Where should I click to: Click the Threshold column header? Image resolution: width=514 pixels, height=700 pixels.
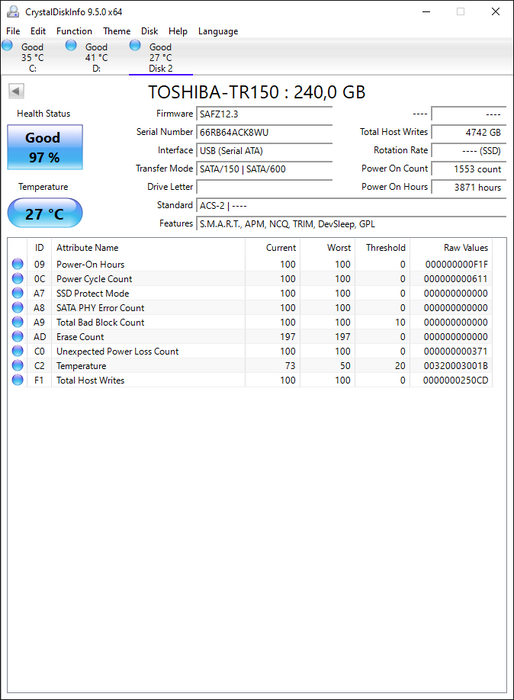point(382,248)
